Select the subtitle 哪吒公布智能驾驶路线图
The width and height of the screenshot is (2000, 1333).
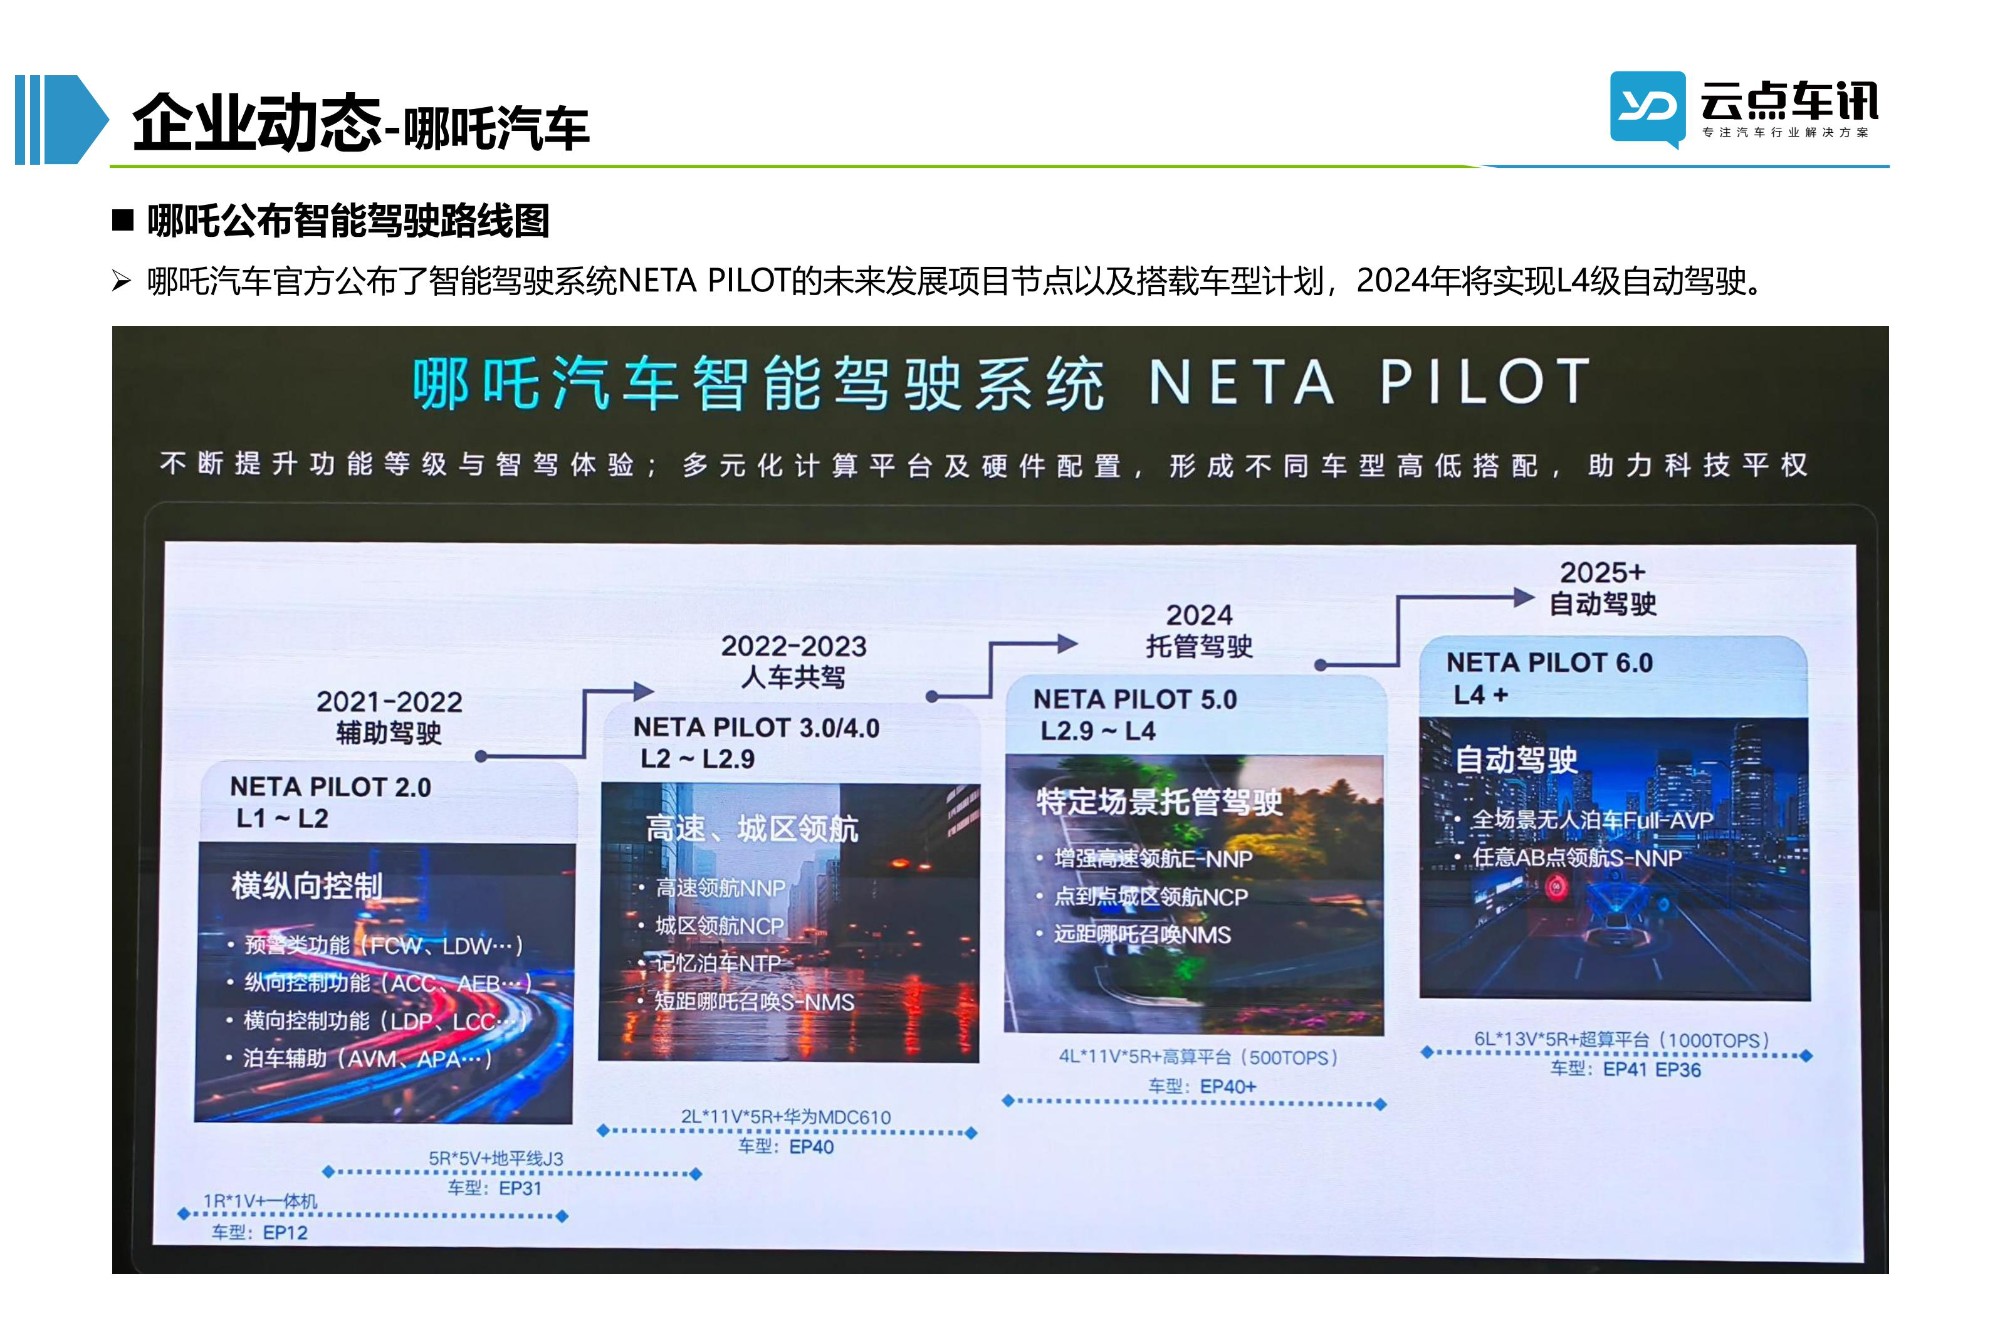point(348,221)
